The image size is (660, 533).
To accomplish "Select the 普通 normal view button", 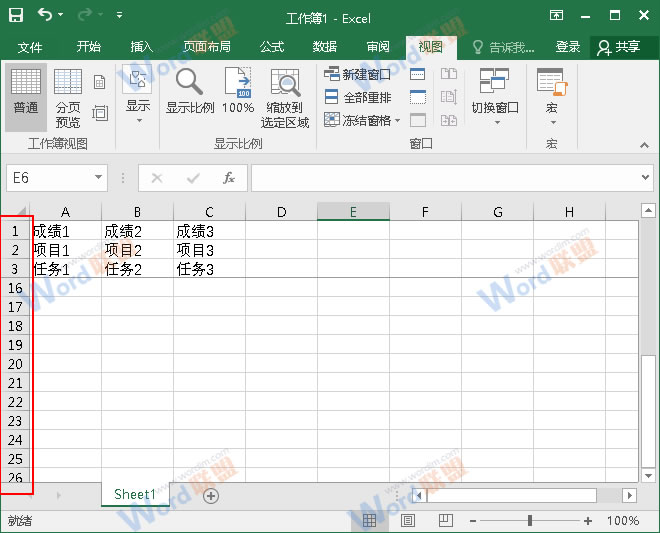I will pos(26,97).
